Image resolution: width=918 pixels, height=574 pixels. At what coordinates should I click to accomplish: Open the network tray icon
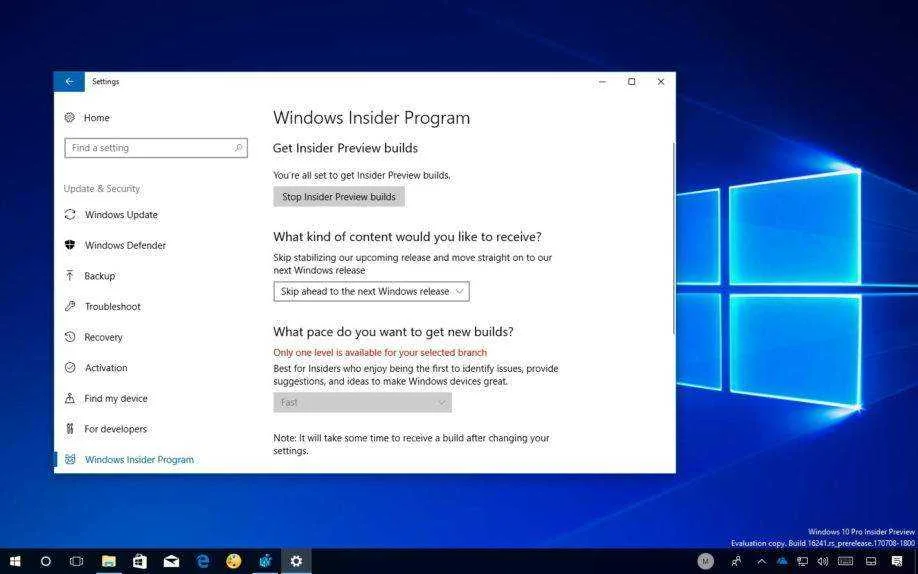point(802,561)
